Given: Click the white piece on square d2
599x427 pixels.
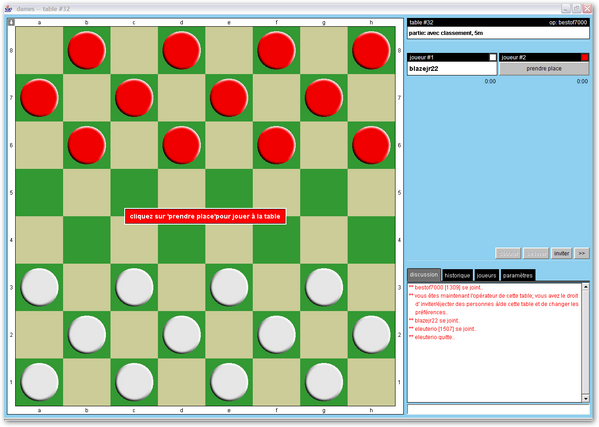Looking at the screenshot, I should (181, 335).
